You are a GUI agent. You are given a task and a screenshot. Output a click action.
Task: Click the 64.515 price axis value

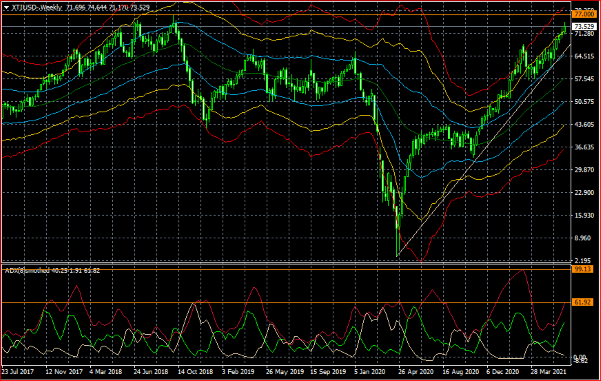584,56
